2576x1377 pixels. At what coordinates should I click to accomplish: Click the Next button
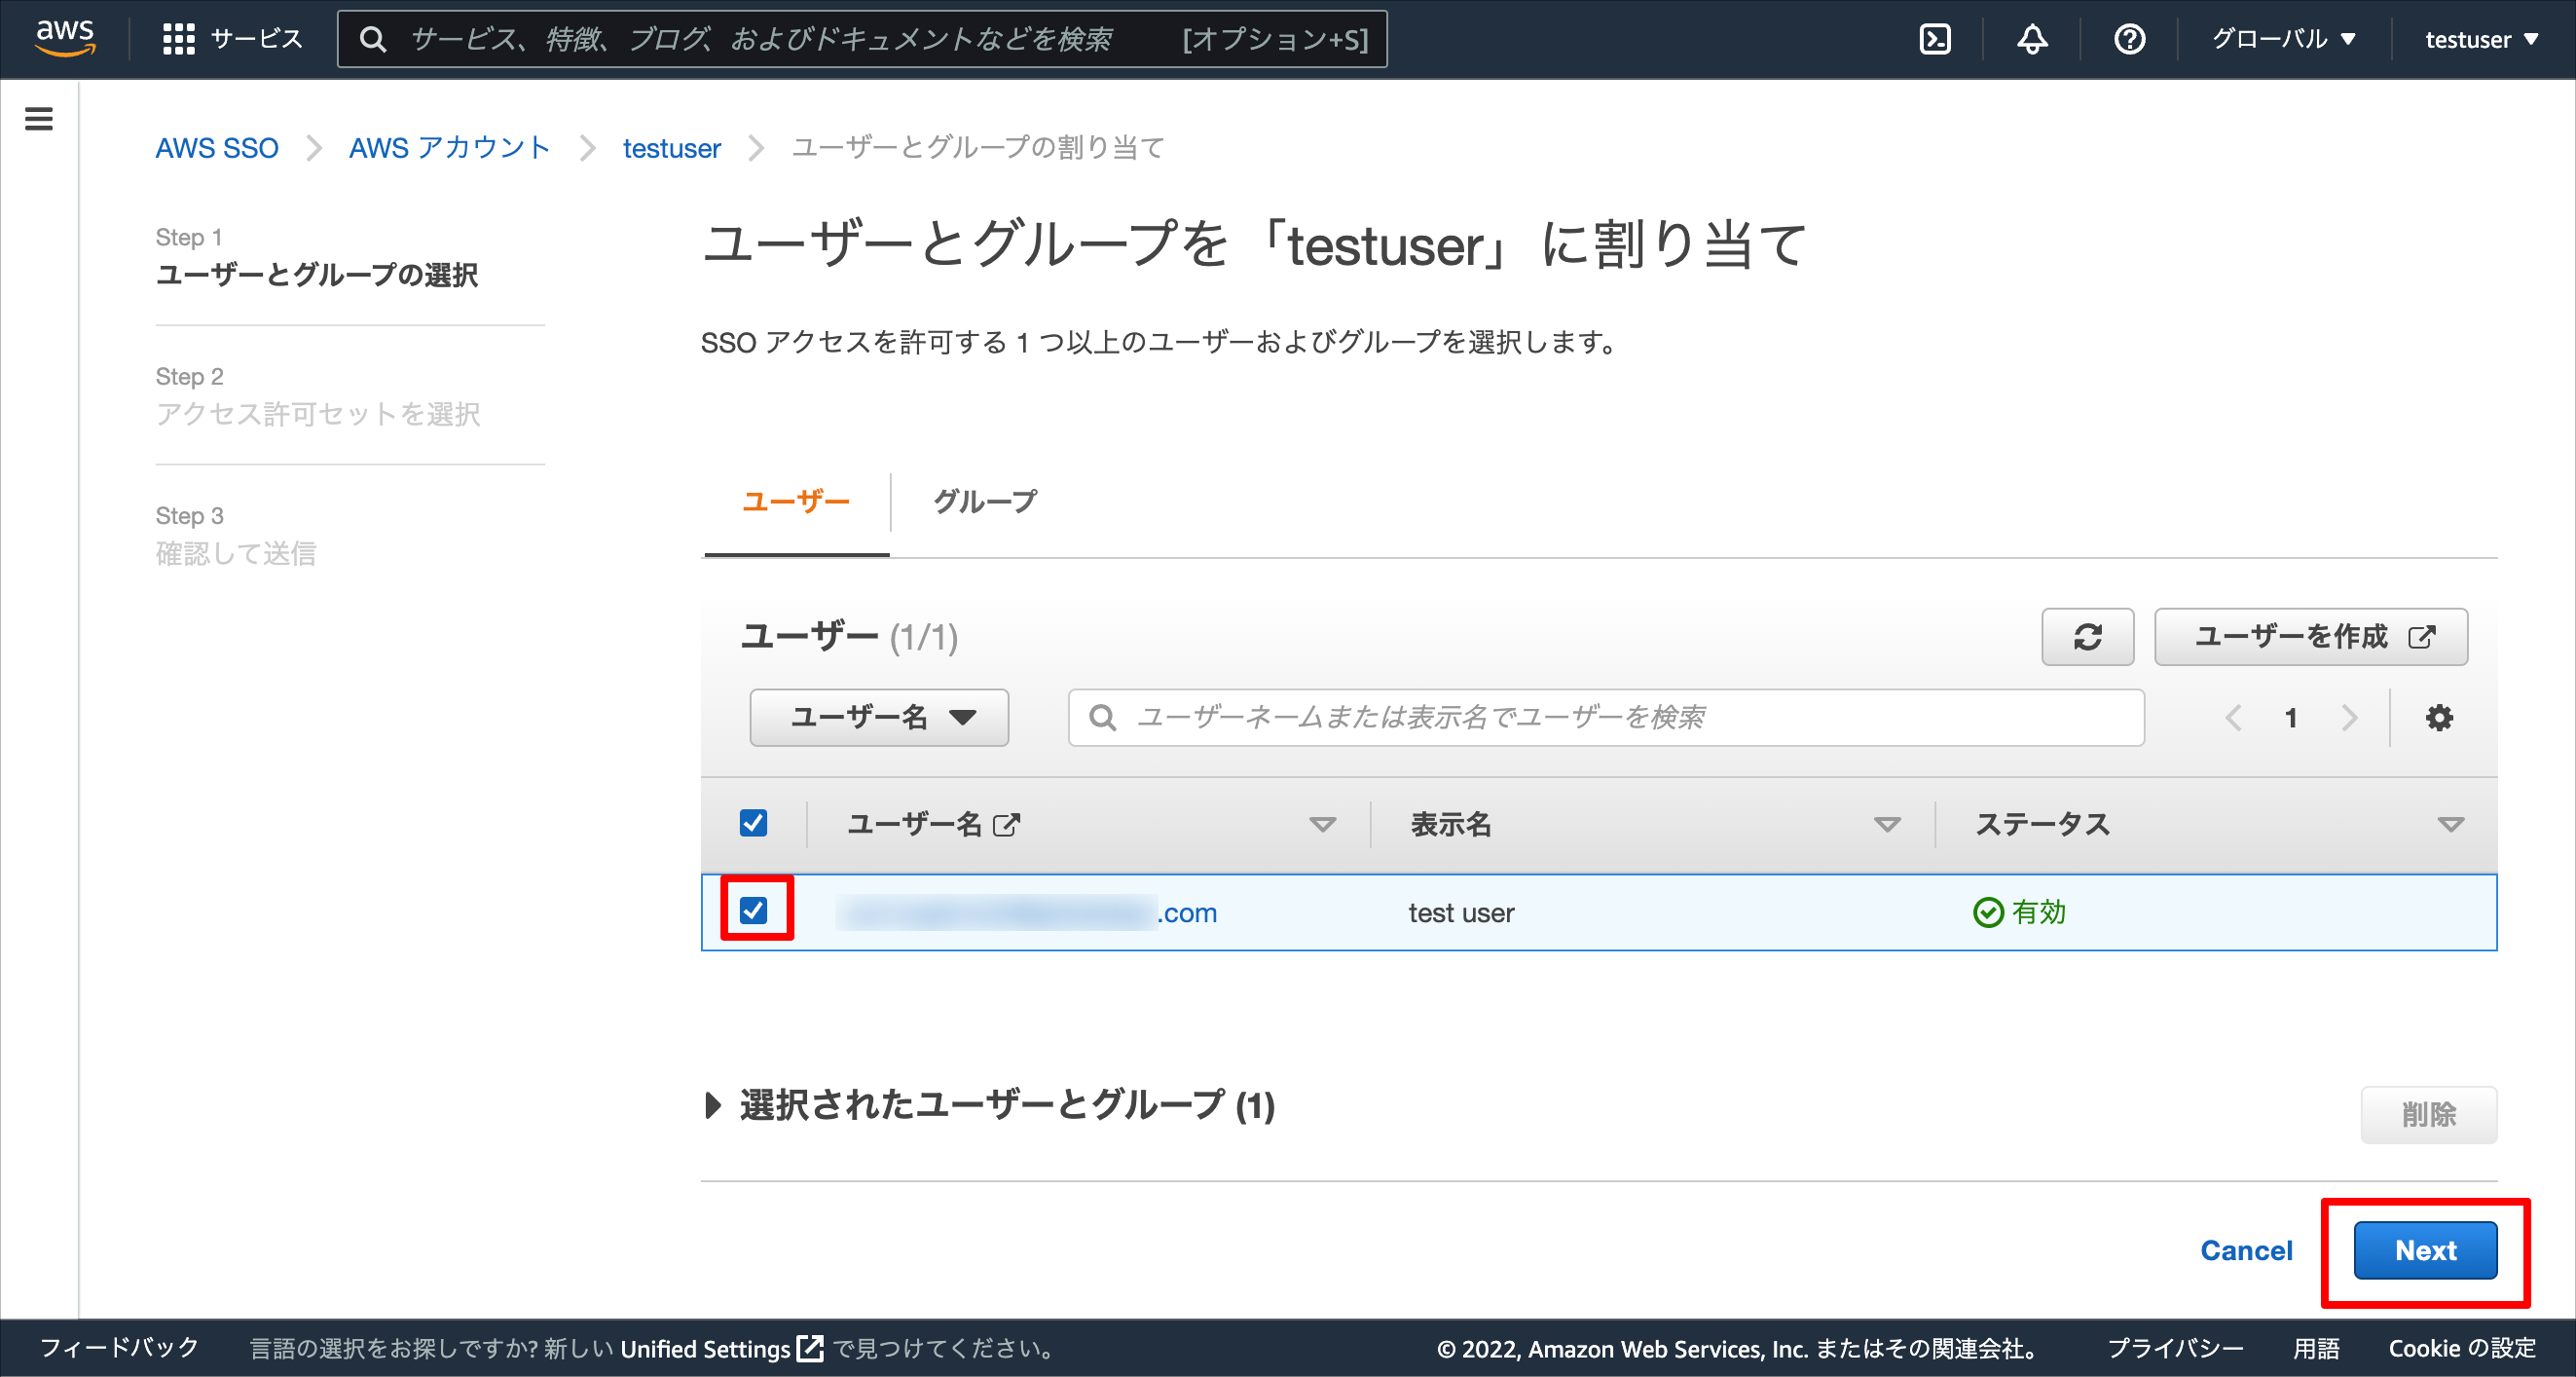coord(2425,1250)
